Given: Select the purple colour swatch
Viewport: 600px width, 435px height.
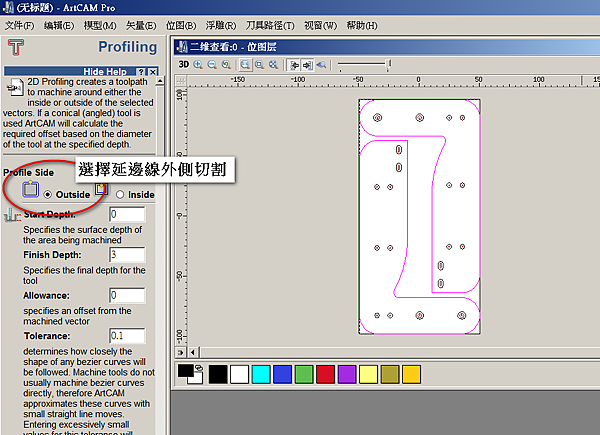Looking at the screenshot, I should point(347,374).
